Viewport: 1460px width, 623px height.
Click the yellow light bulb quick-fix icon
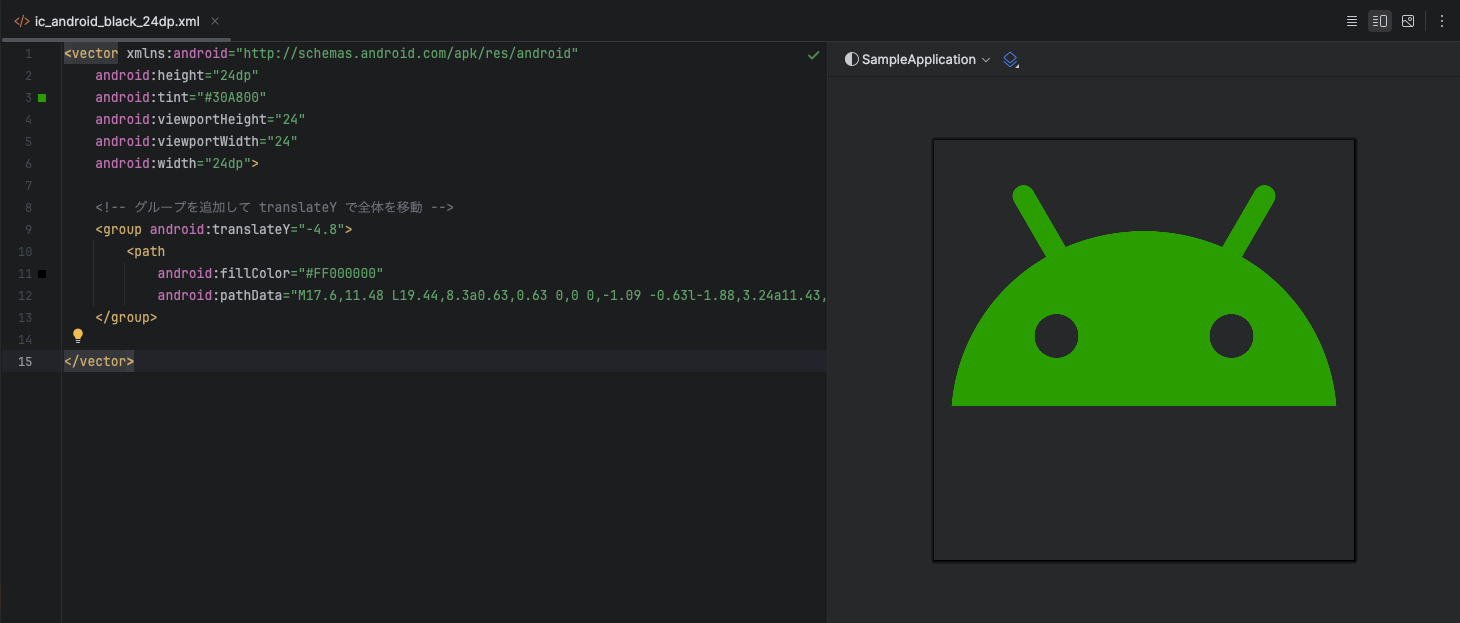78,336
